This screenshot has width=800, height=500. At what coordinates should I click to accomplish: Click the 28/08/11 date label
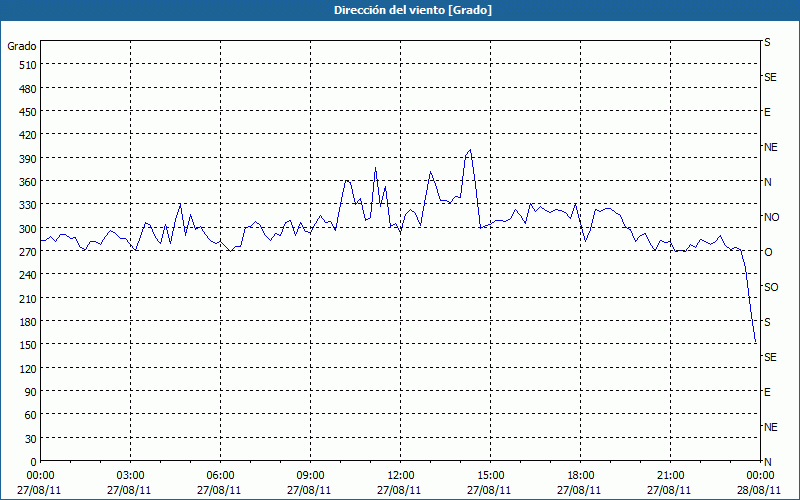(759, 490)
